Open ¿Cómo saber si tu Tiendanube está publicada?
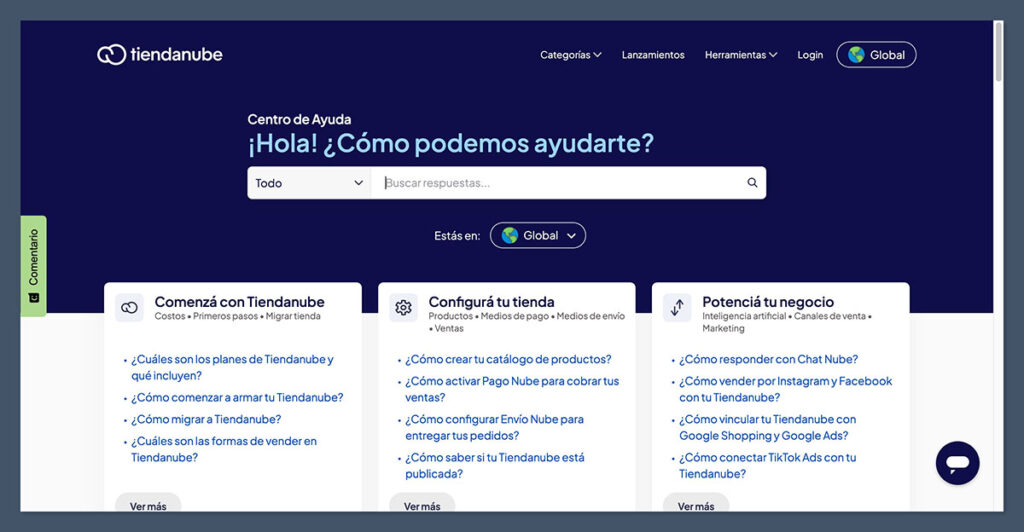The image size is (1024, 532). [x=494, y=465]
